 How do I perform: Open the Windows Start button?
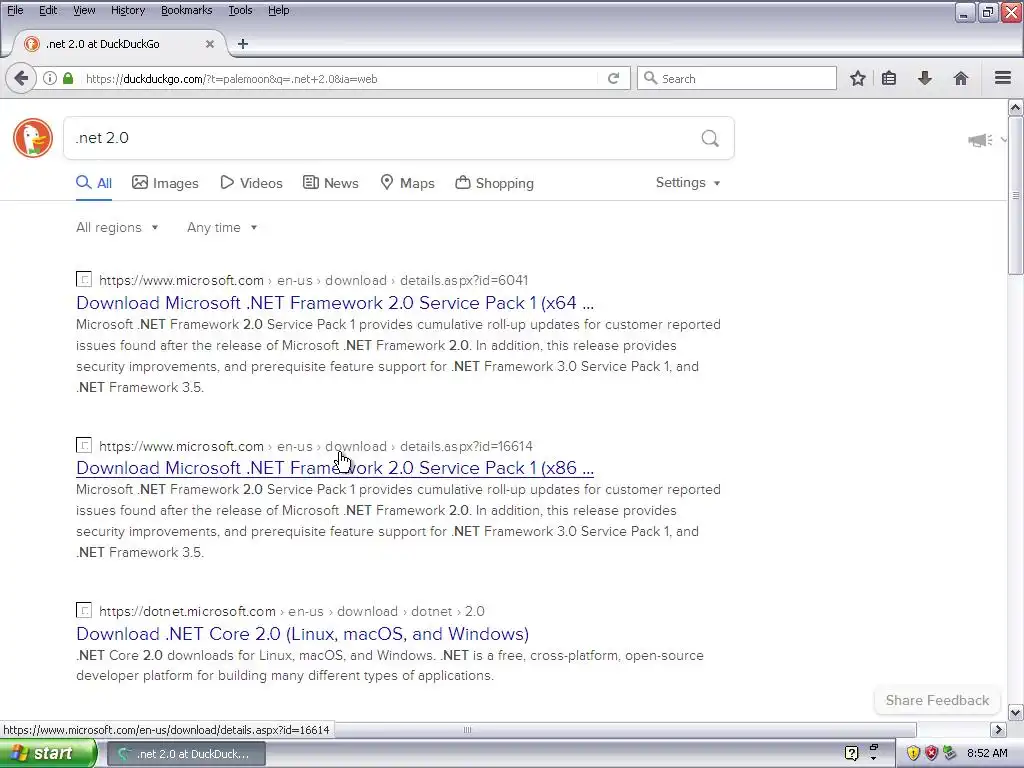[48, 753]
